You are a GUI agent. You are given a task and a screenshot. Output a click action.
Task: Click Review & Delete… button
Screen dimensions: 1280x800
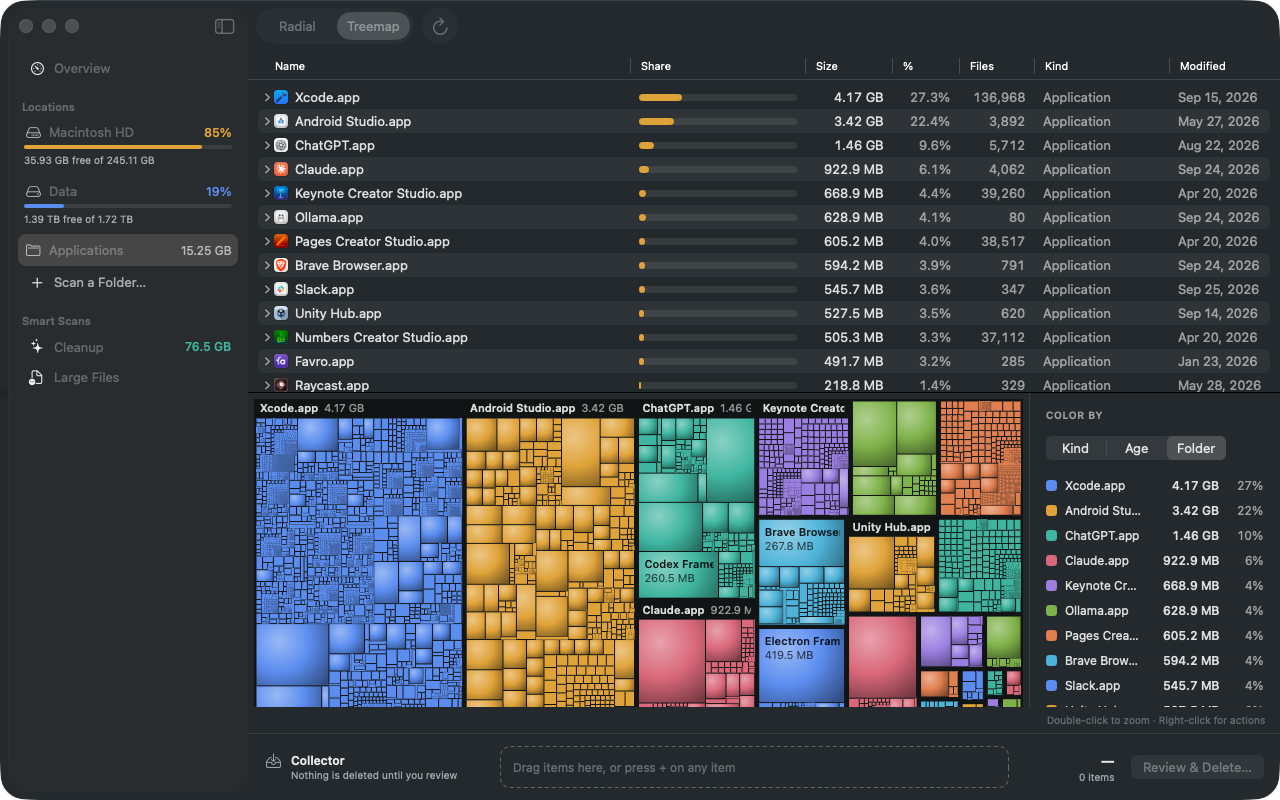(x=1197, y=768)
